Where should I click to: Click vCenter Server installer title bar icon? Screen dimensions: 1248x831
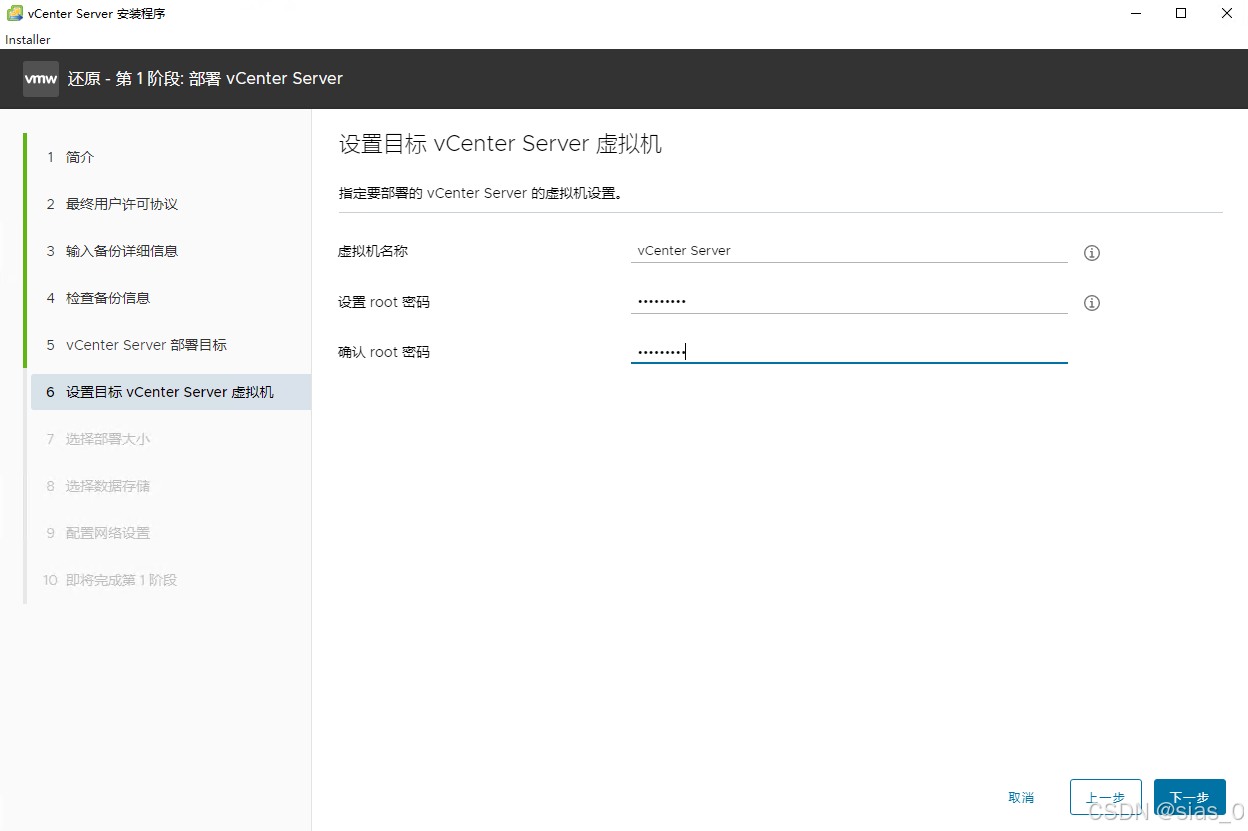[x=15, y=14]
